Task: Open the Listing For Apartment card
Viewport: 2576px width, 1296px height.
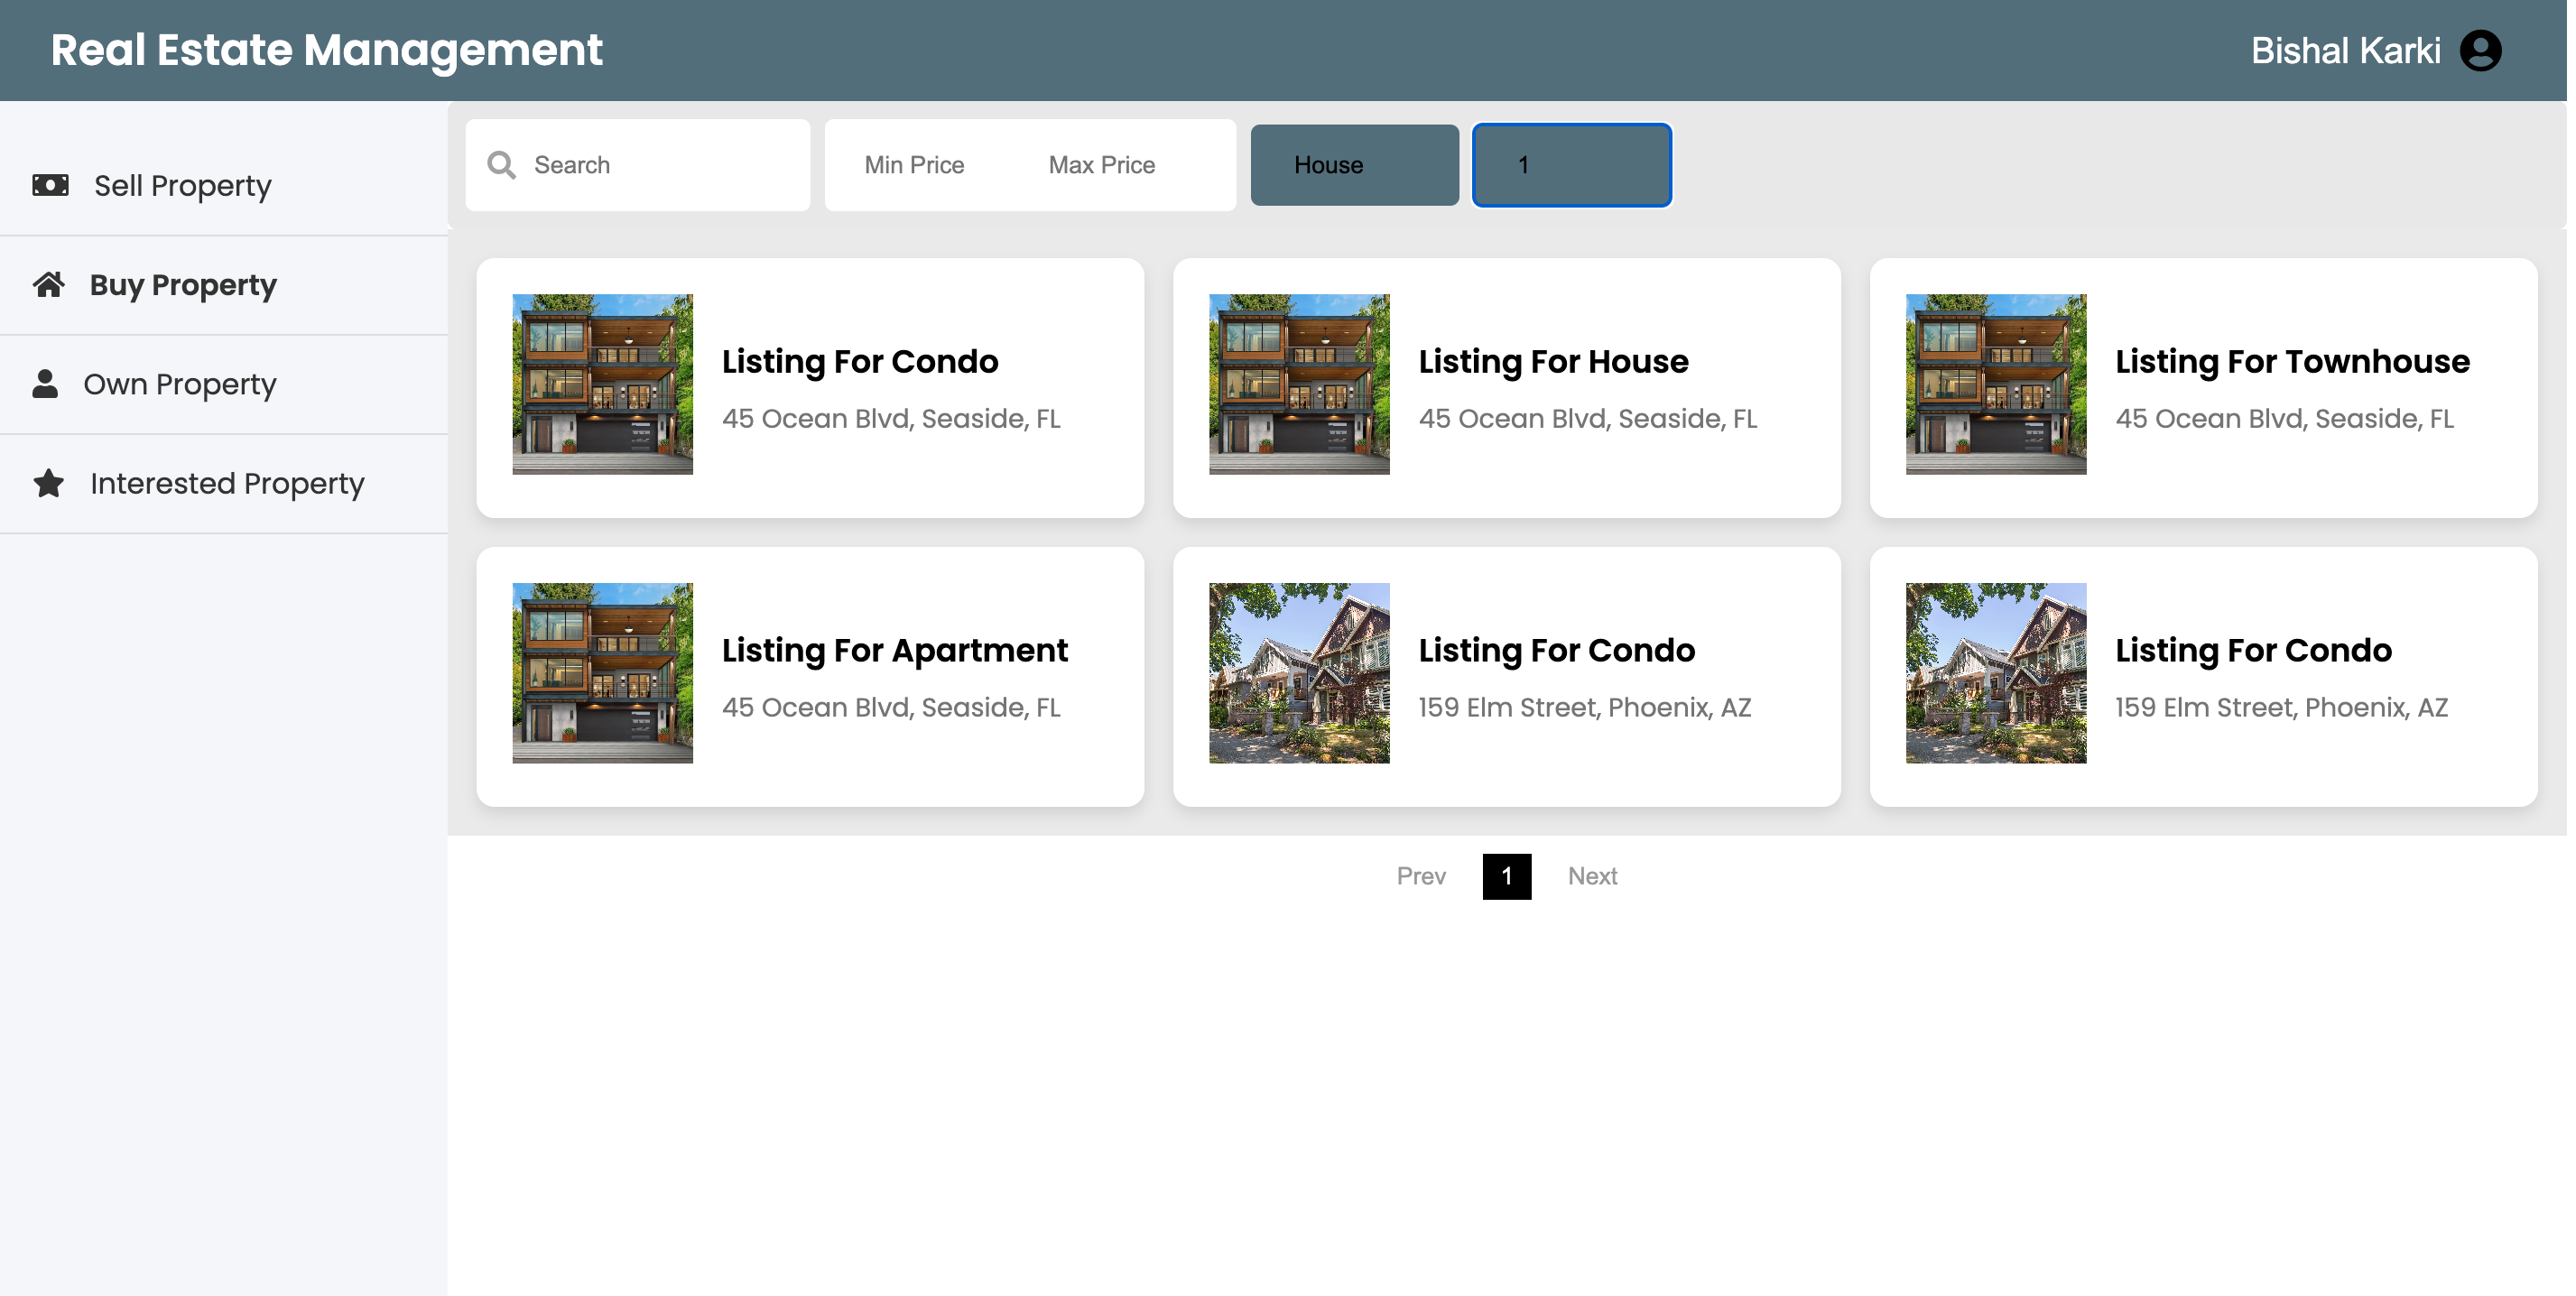Action: [x=810, y=676]
